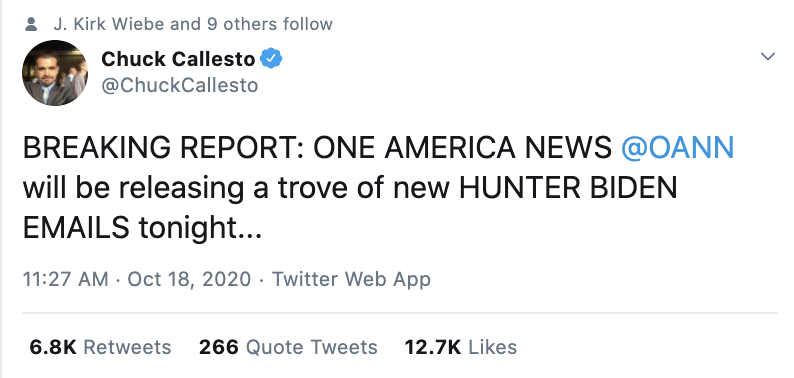Click the blue verified badge

click(271, 59)
